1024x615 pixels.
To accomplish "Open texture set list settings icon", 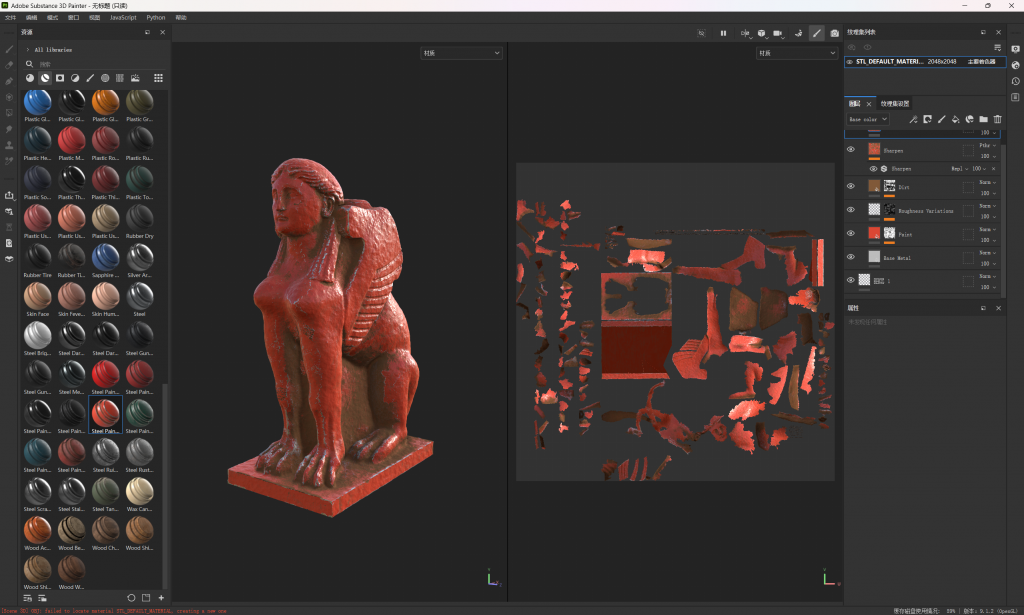I will (x=997, y=47).
